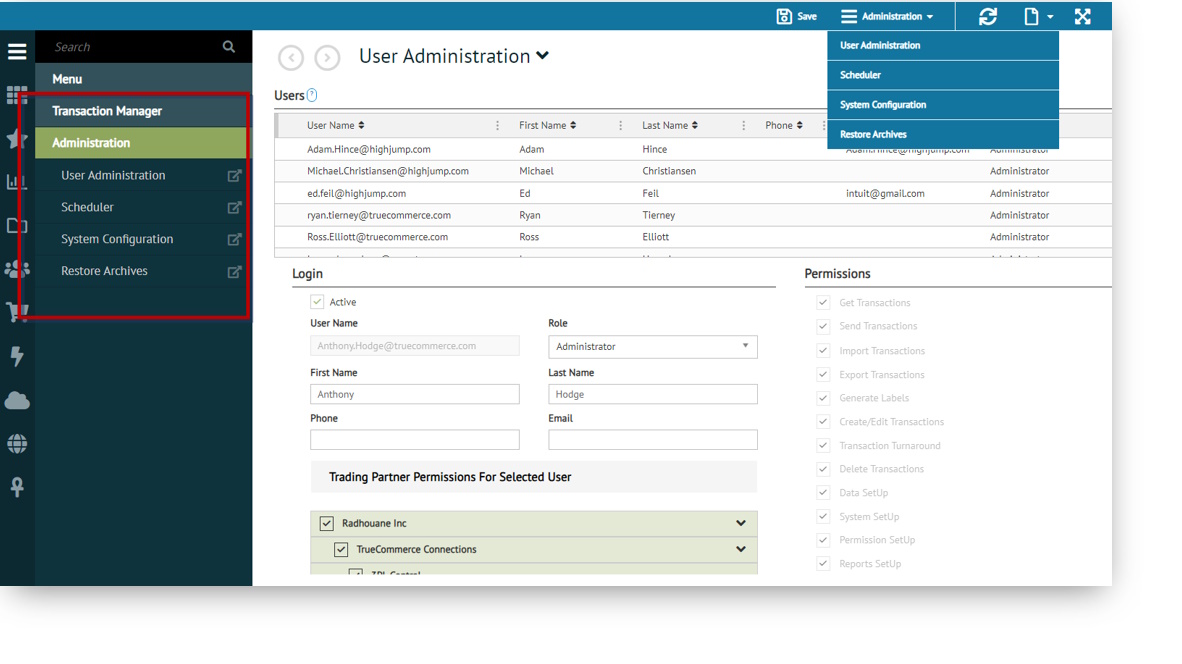Open Scheduler in new window via sidebar icon
The height and width of the screenshot is (664, 1182).
(234, 207)
